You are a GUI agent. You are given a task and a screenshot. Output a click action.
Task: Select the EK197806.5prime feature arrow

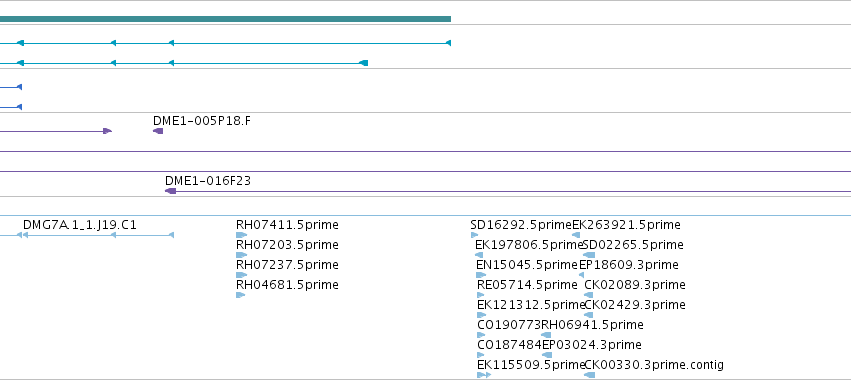[479, 255]
